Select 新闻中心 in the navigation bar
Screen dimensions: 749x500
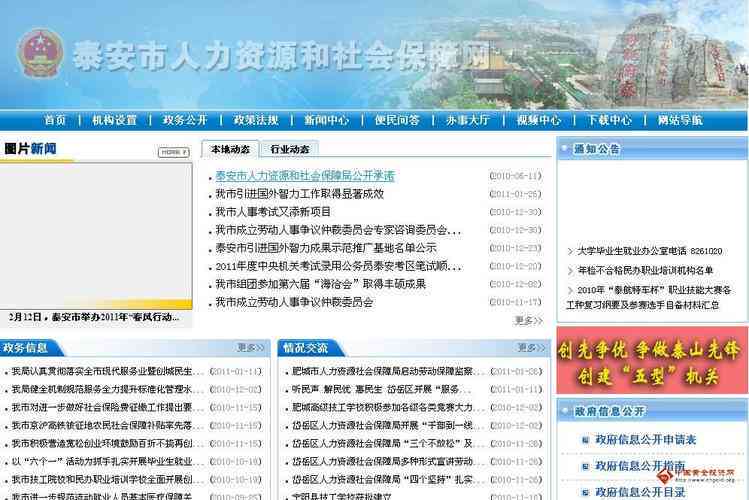[327, 120]
